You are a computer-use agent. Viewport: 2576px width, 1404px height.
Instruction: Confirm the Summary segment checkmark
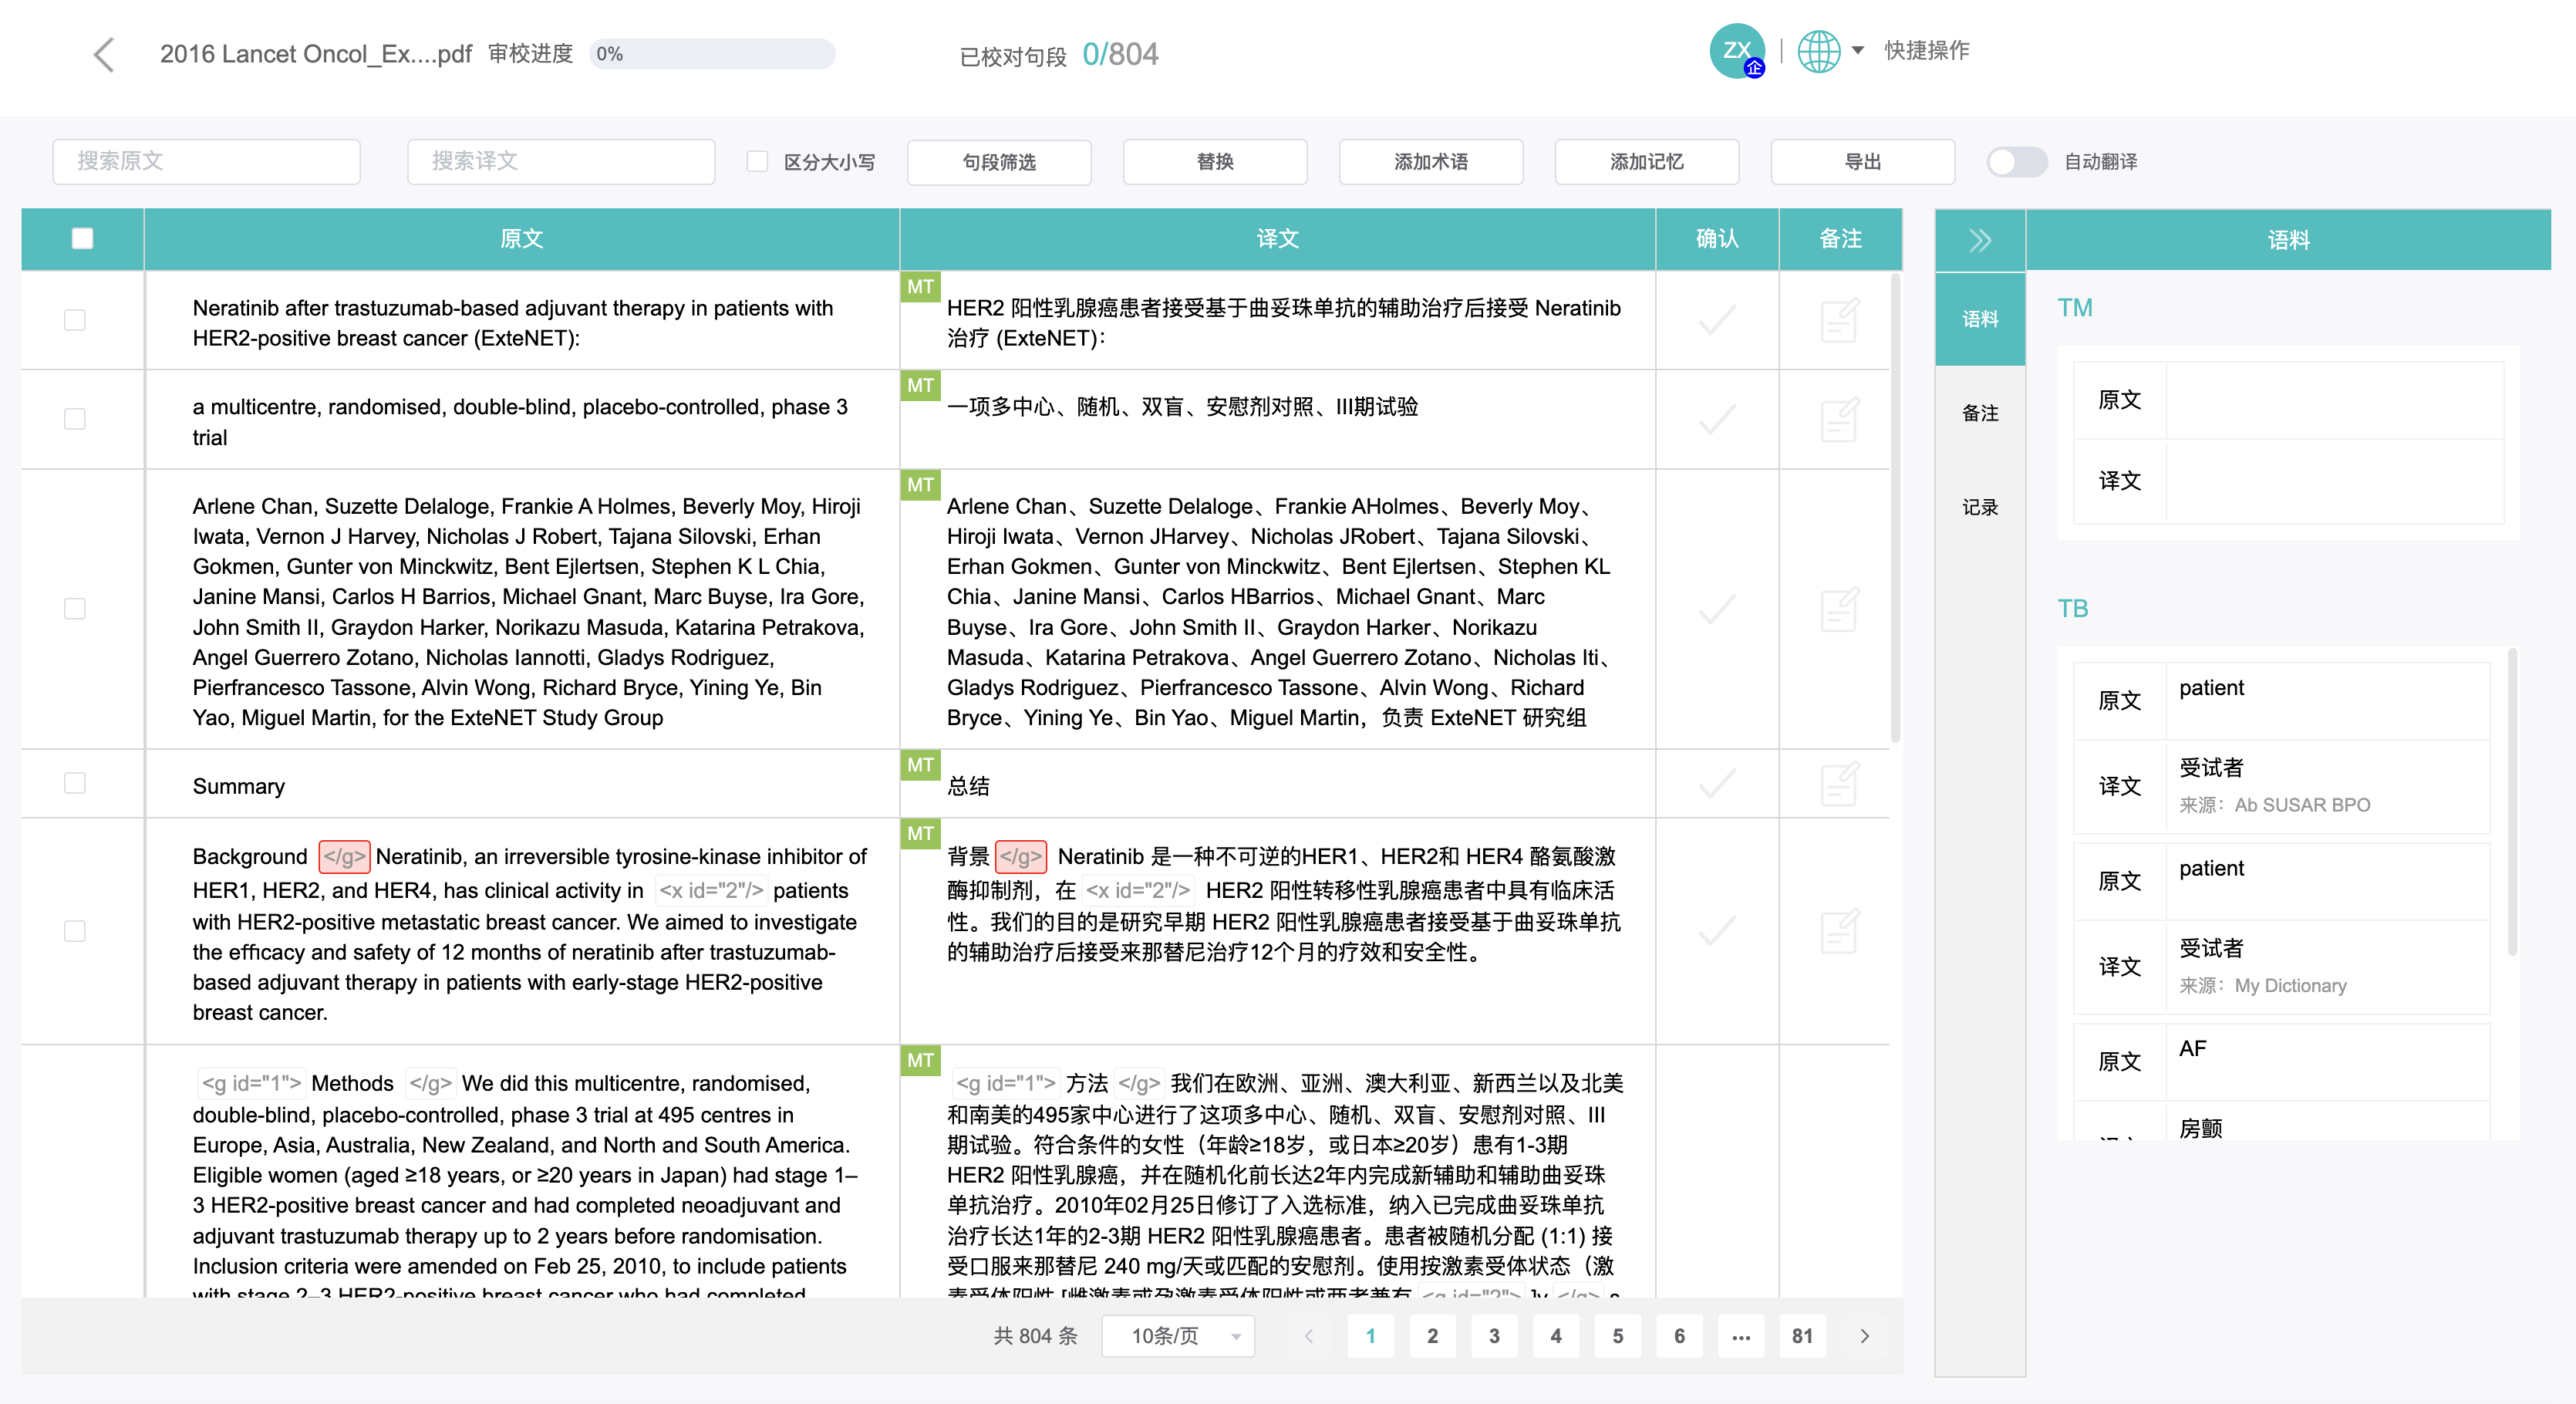coord(1716,783)
